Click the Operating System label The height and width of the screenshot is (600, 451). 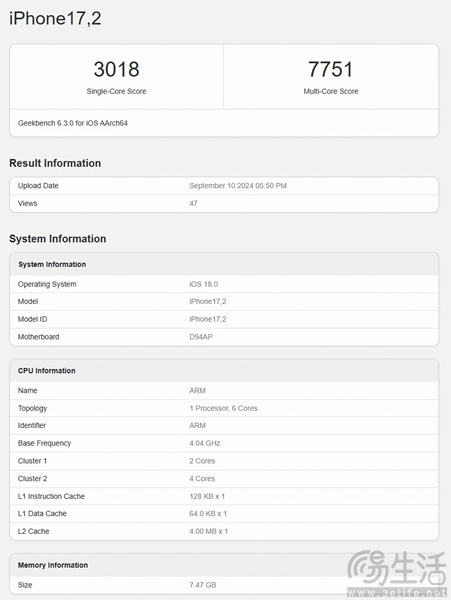tap(47, 284)
